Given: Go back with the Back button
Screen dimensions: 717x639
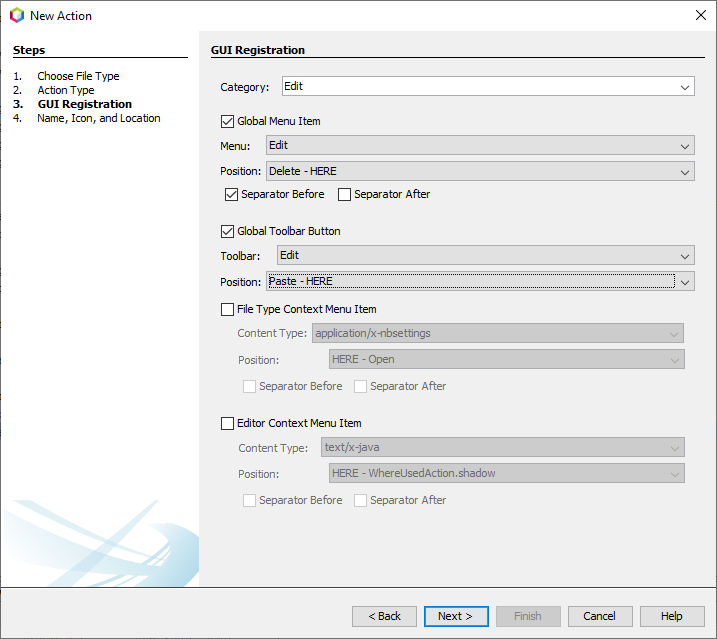Looking at the screenshot, I should pos(384,616).
